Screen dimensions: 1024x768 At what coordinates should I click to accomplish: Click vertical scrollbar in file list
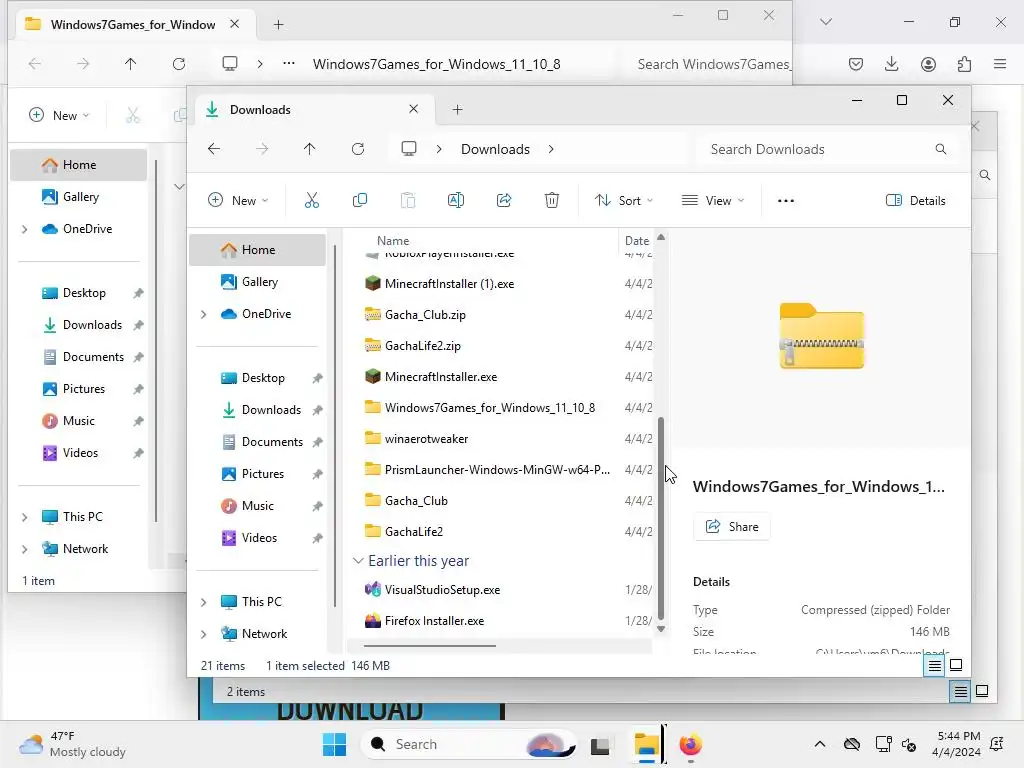coord(660,519)
